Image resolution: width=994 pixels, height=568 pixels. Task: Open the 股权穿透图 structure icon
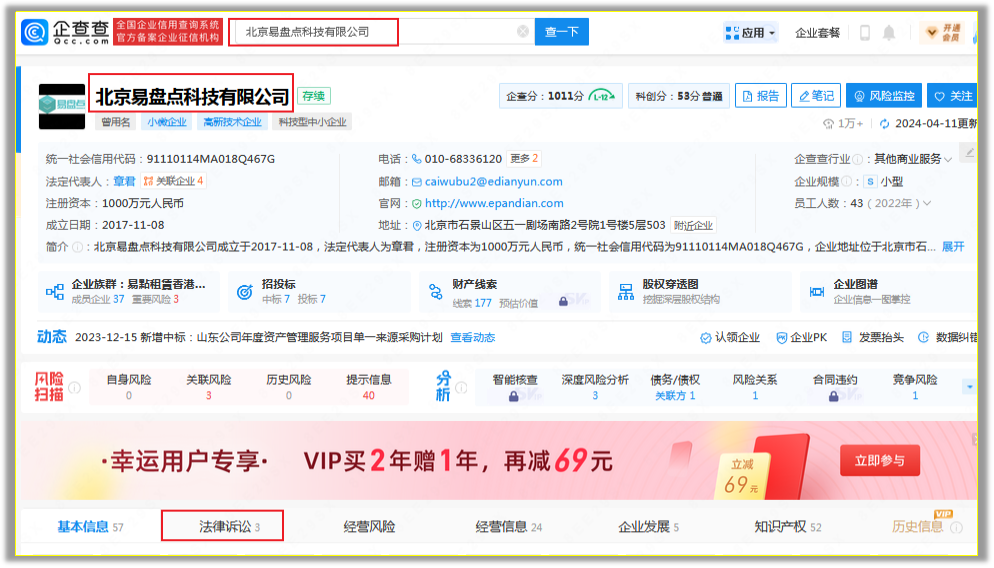(x=626, y=292)
